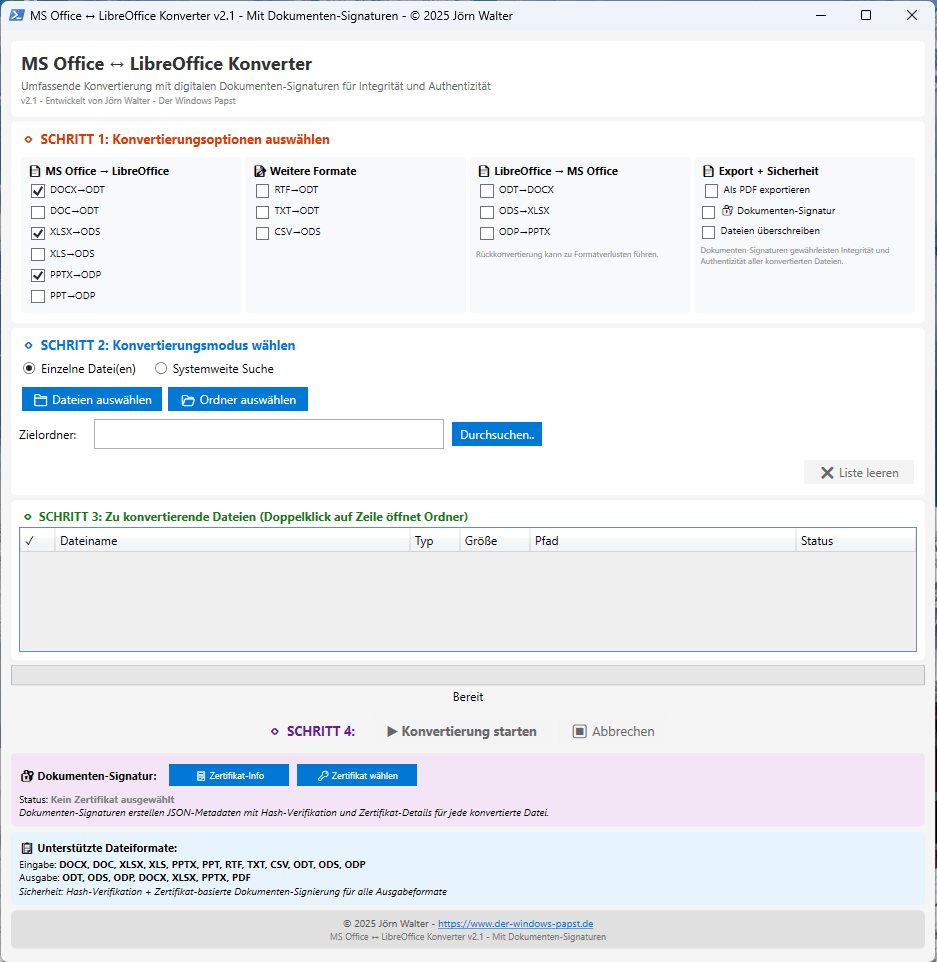Click the "Zertifikat-Info" button

229,774
